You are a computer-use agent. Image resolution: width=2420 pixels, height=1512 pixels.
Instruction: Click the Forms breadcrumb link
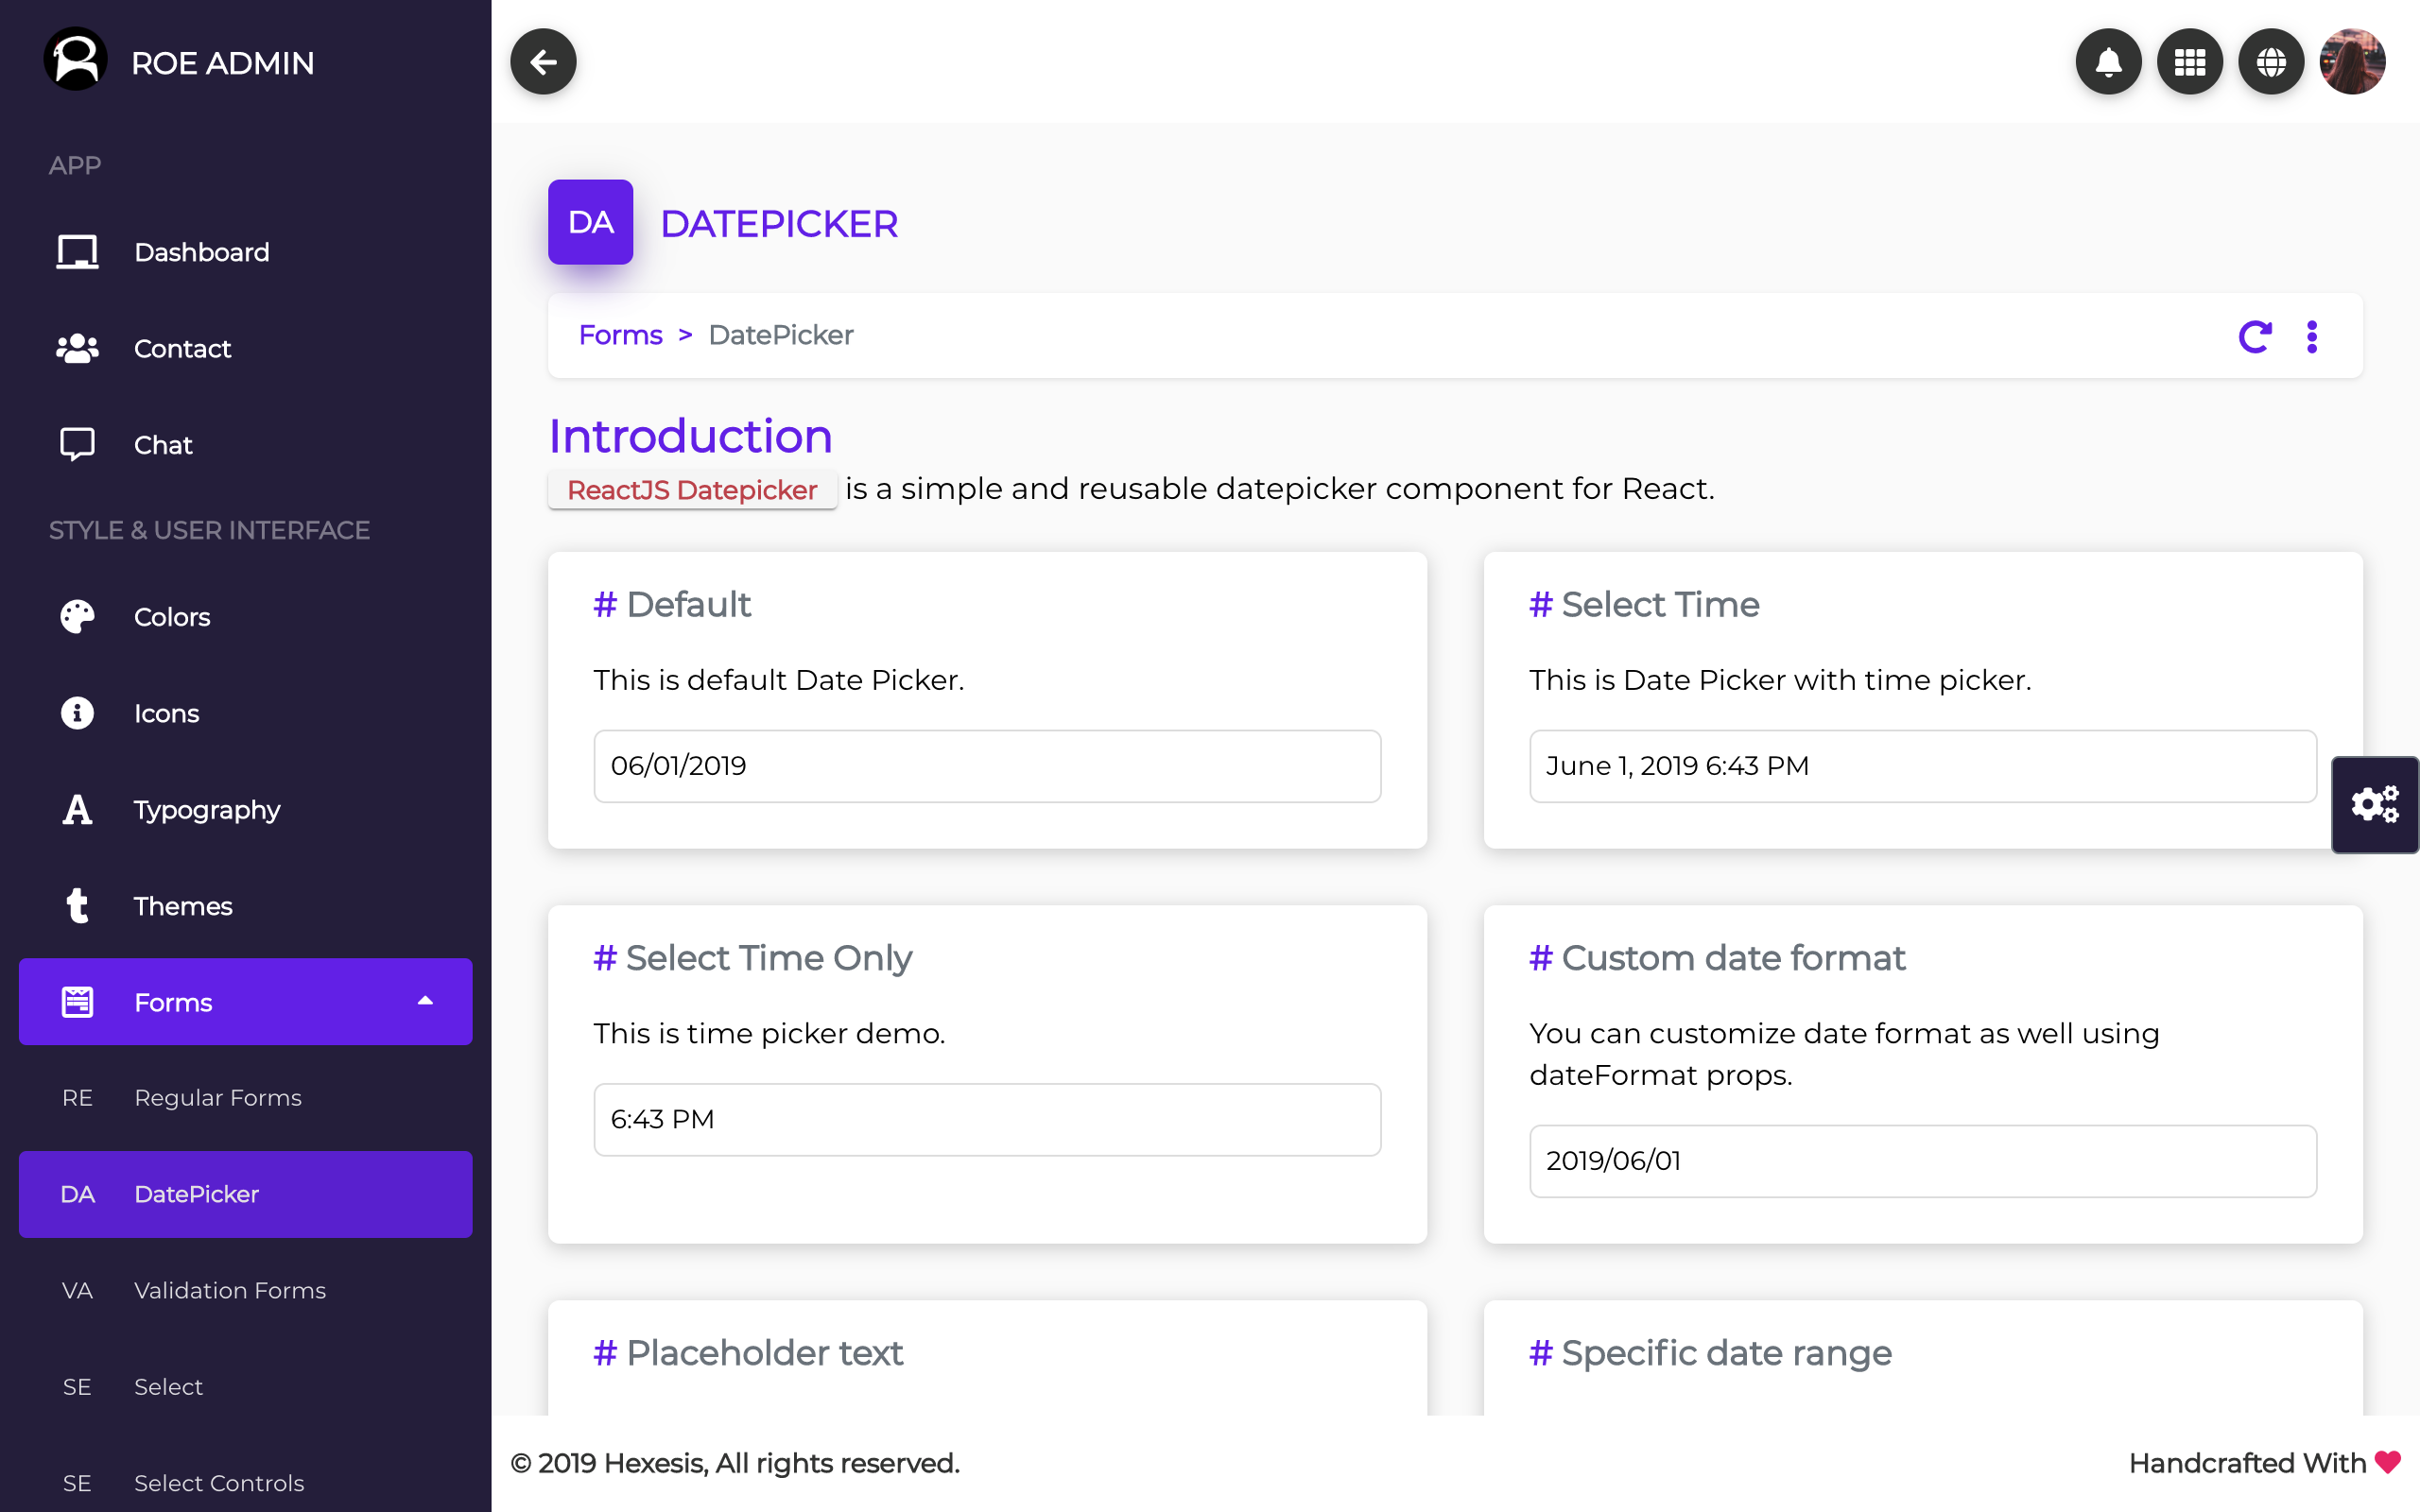pyautogui.click(x=620, y=335)
